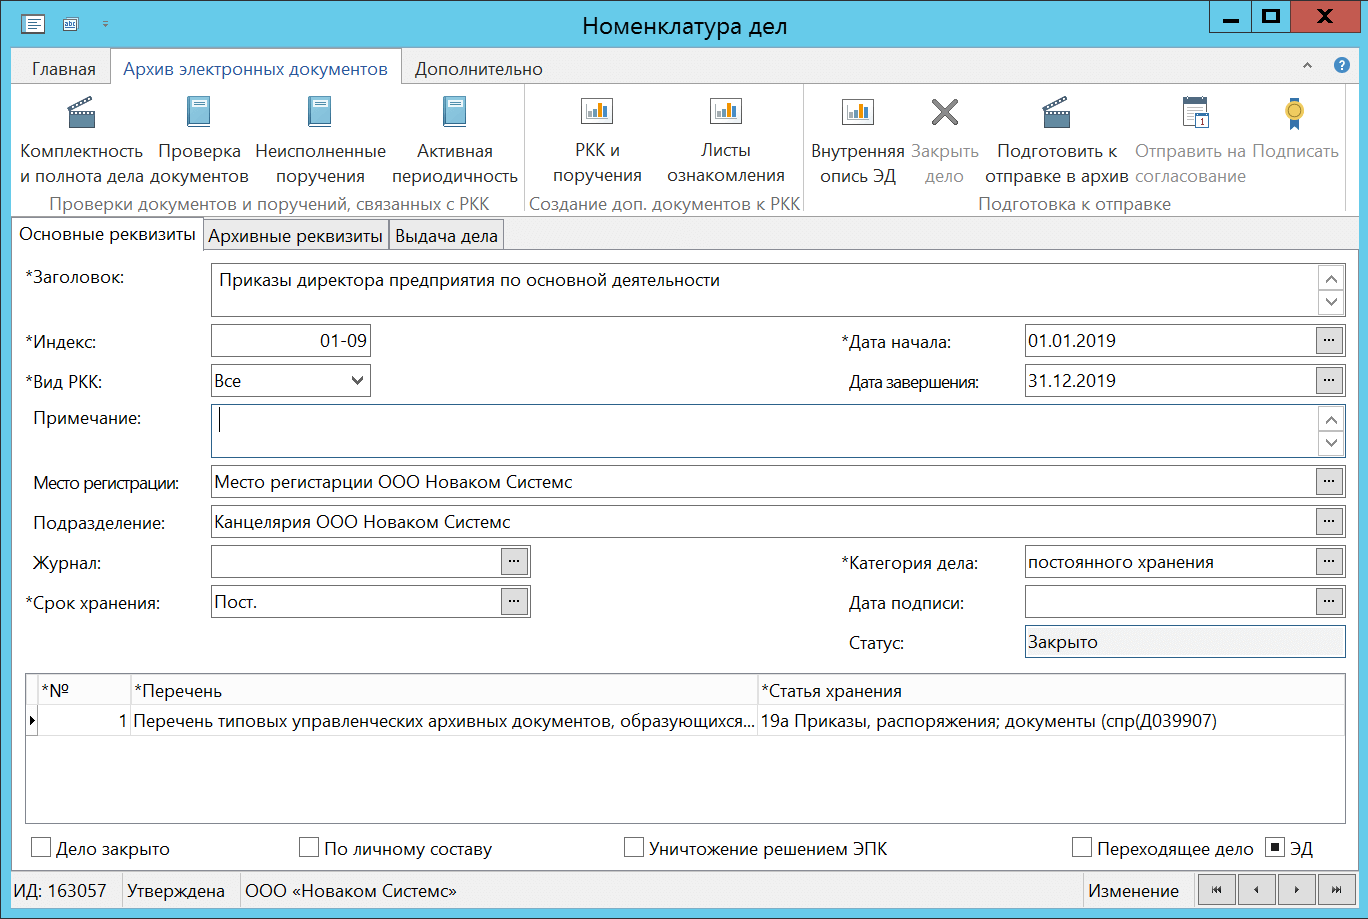This screenshot has width=1368, height=919.
Task: Open the help question mark icon
Action: click(1342, 66)
